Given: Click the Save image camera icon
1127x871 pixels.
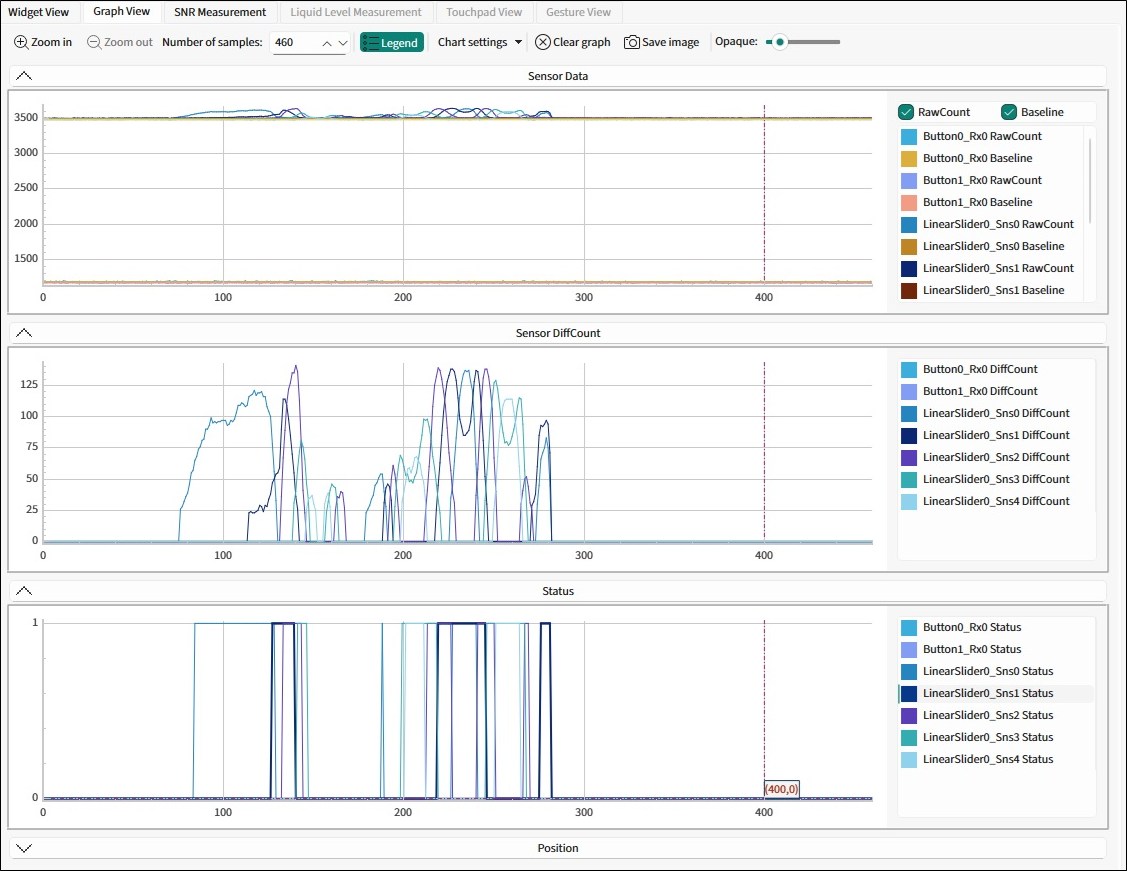Looking at the screenshot, I should point(632,43).
